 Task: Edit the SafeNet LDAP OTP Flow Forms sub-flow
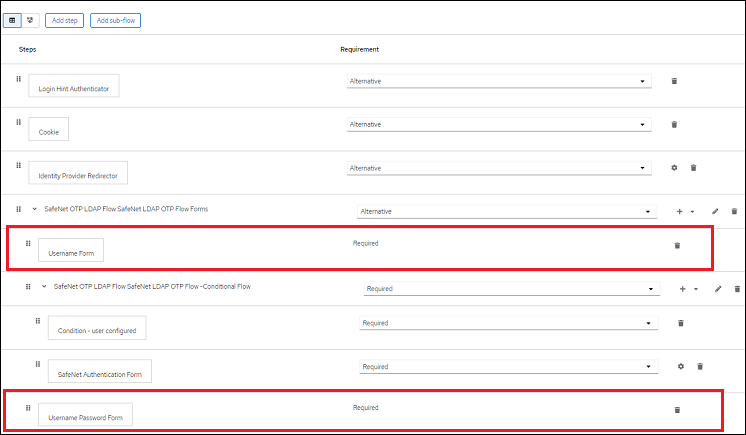[715, 211]
